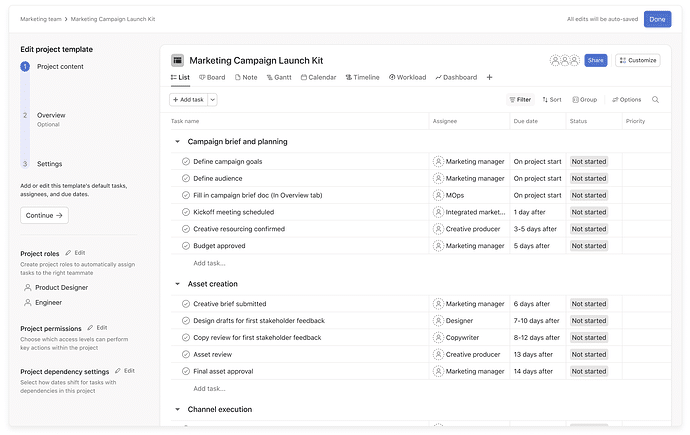This screenshot has height=435, width=690.
Task: Click assignee icon for Define campaign goals
Action: pyautogui.click(x=438, y=161)
